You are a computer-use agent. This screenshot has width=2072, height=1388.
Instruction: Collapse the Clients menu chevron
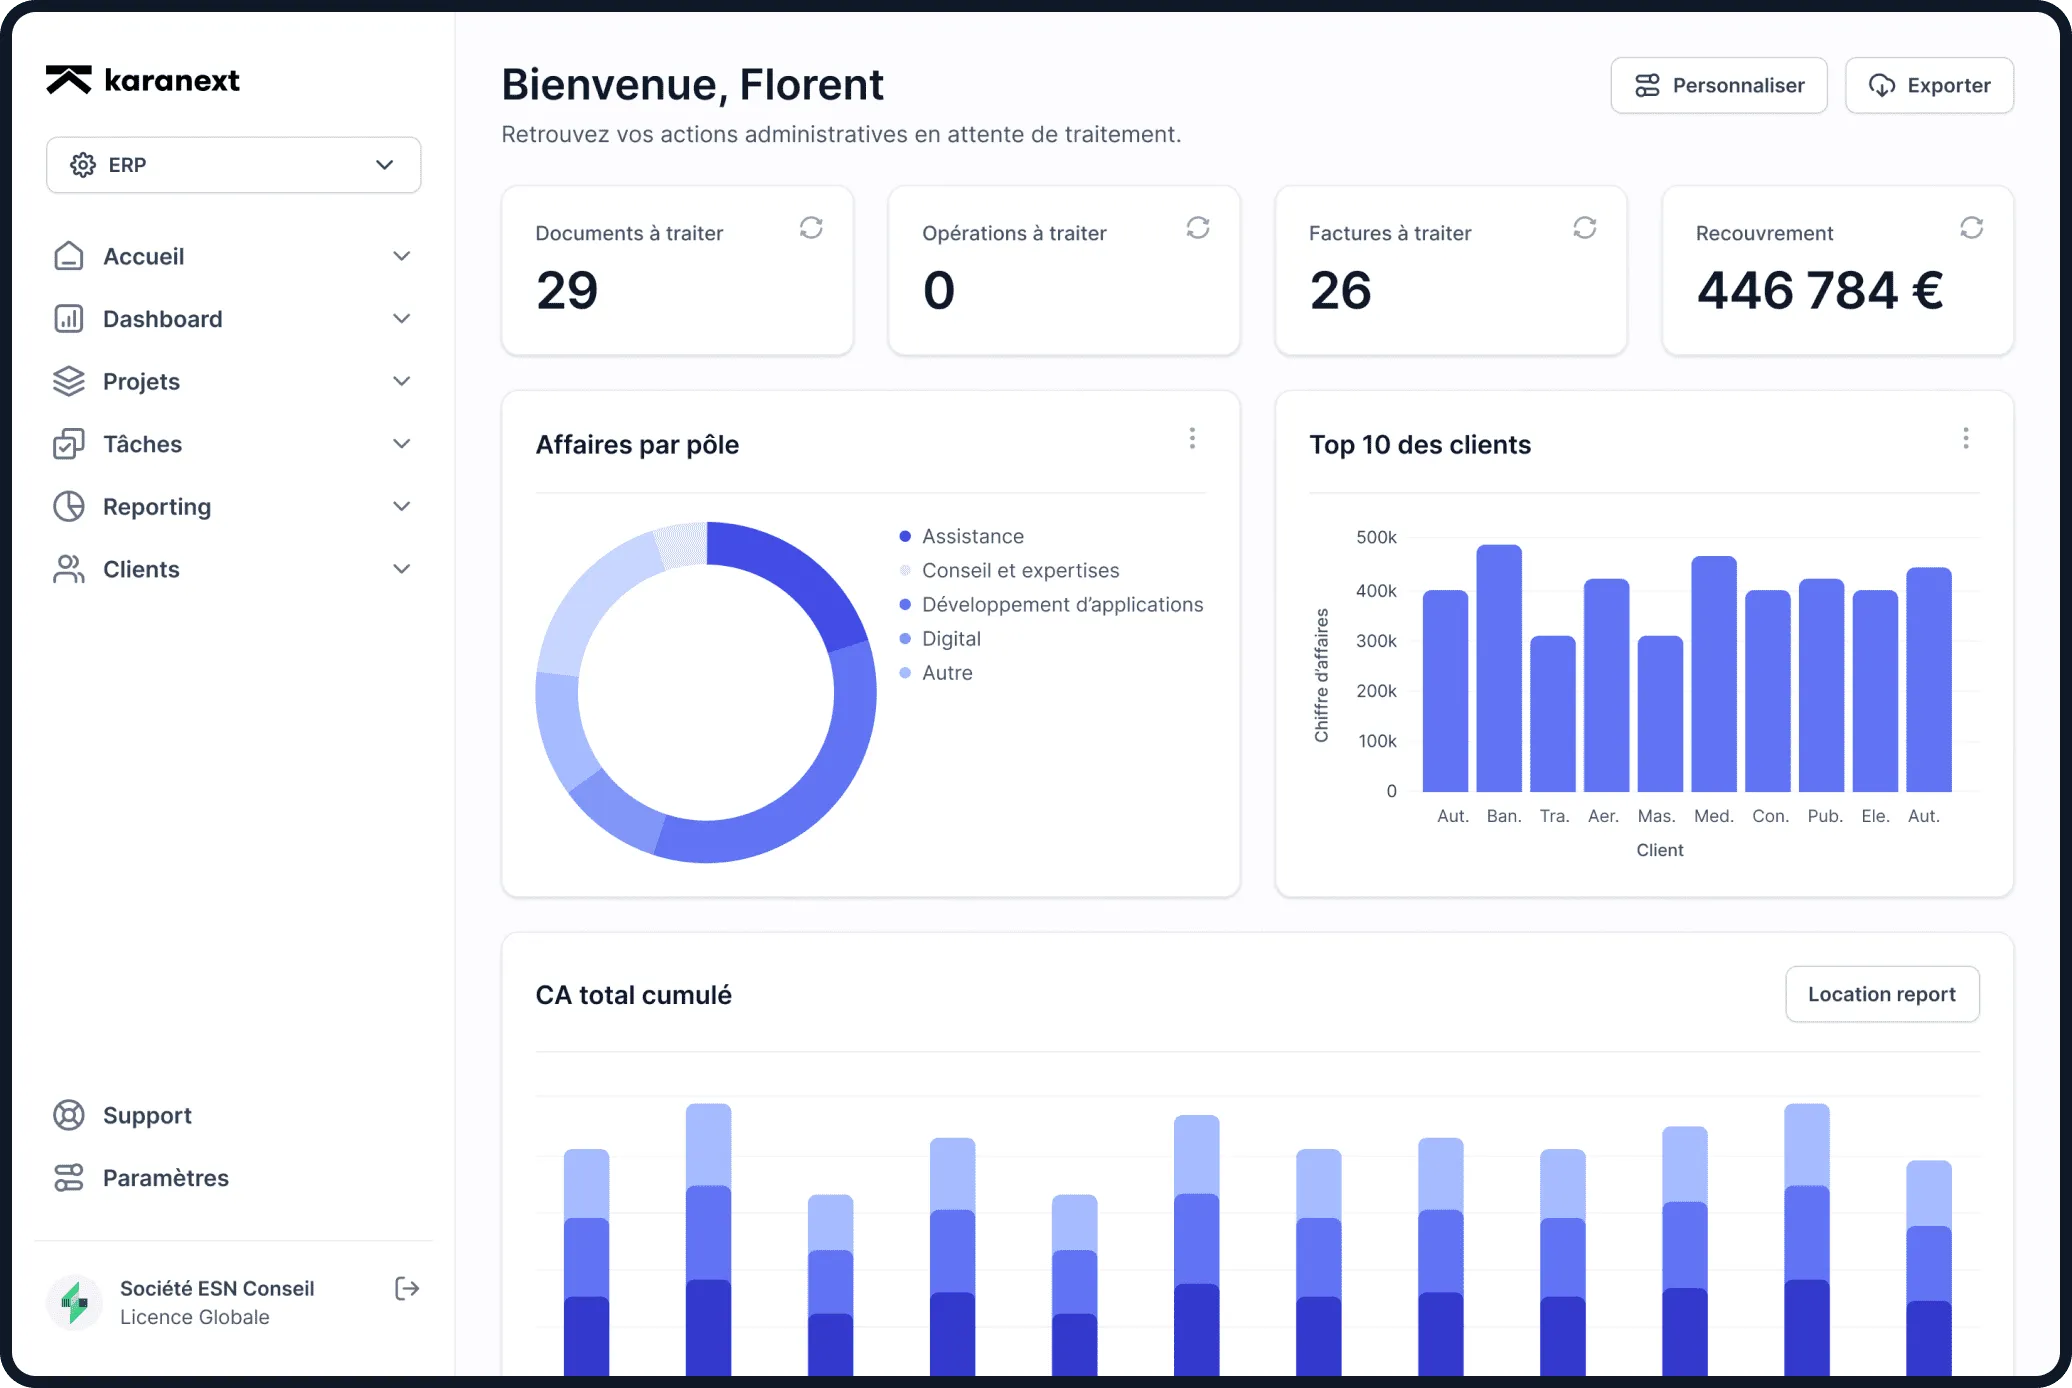point(401,568)
